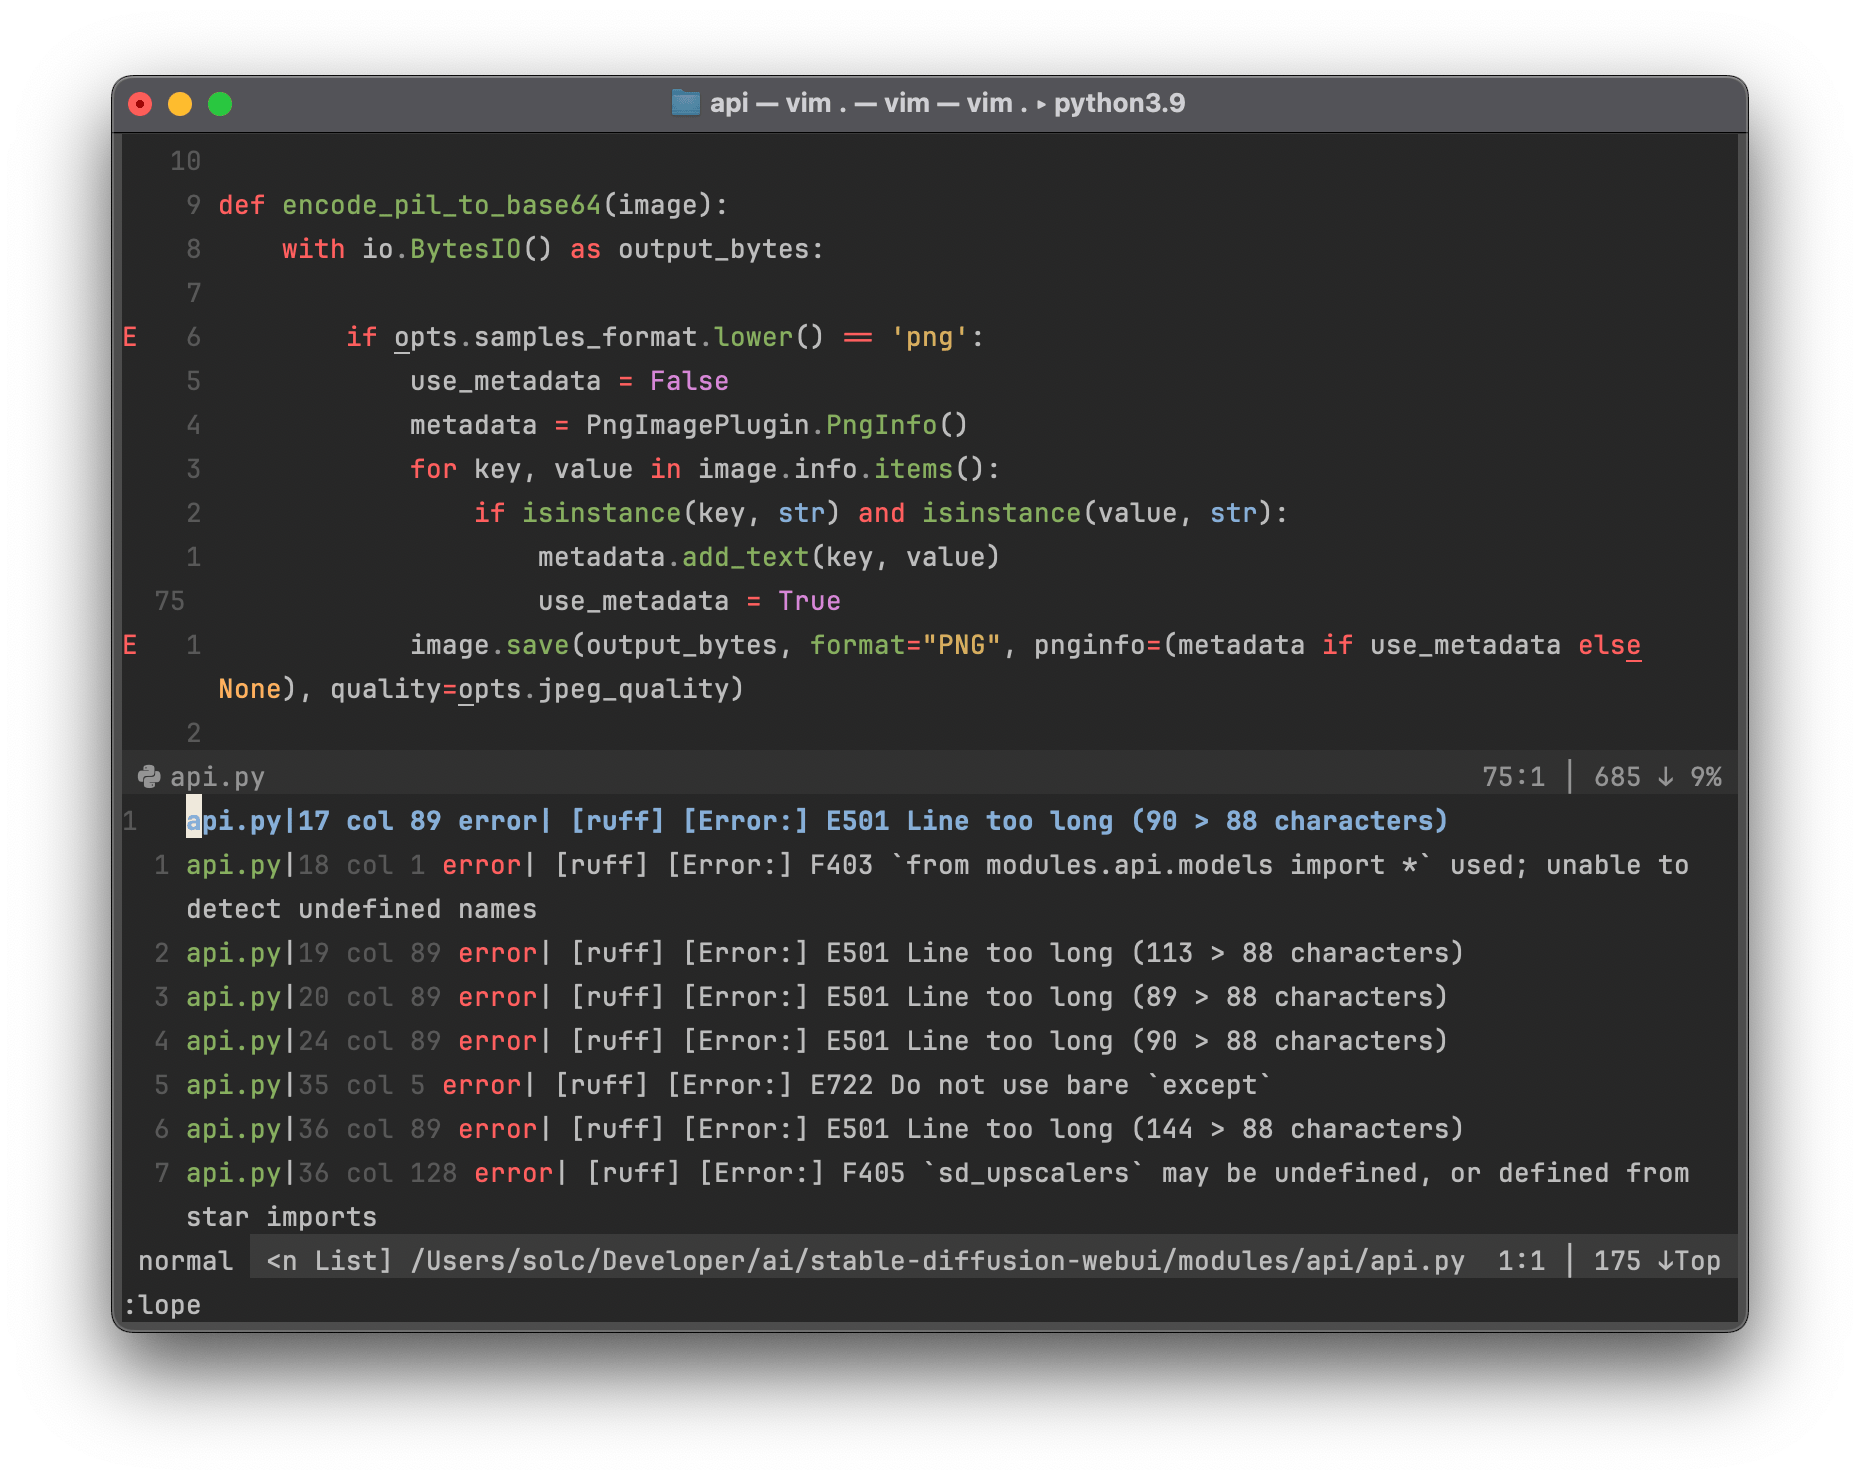
Task: Select the E722 bare except quickfix entry
Action: click(x=729, y=1085)
